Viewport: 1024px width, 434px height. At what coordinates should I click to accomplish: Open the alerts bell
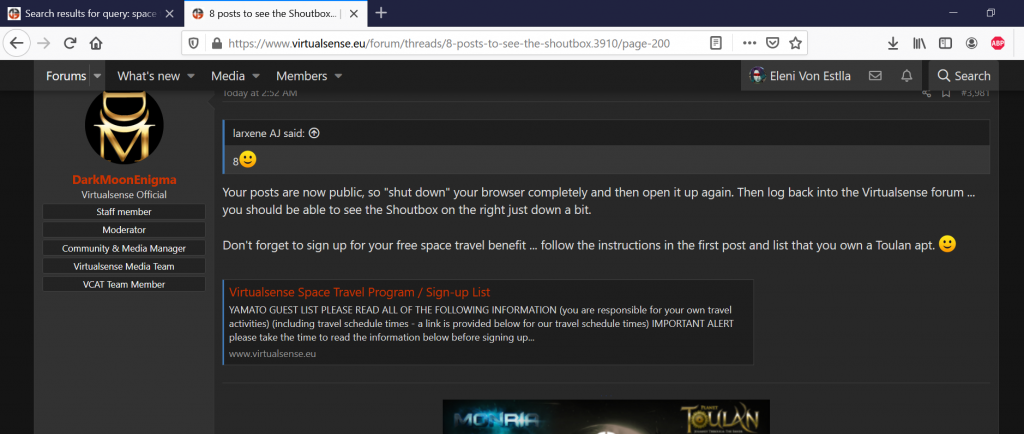pyautogui.click(x=906, y=76)
